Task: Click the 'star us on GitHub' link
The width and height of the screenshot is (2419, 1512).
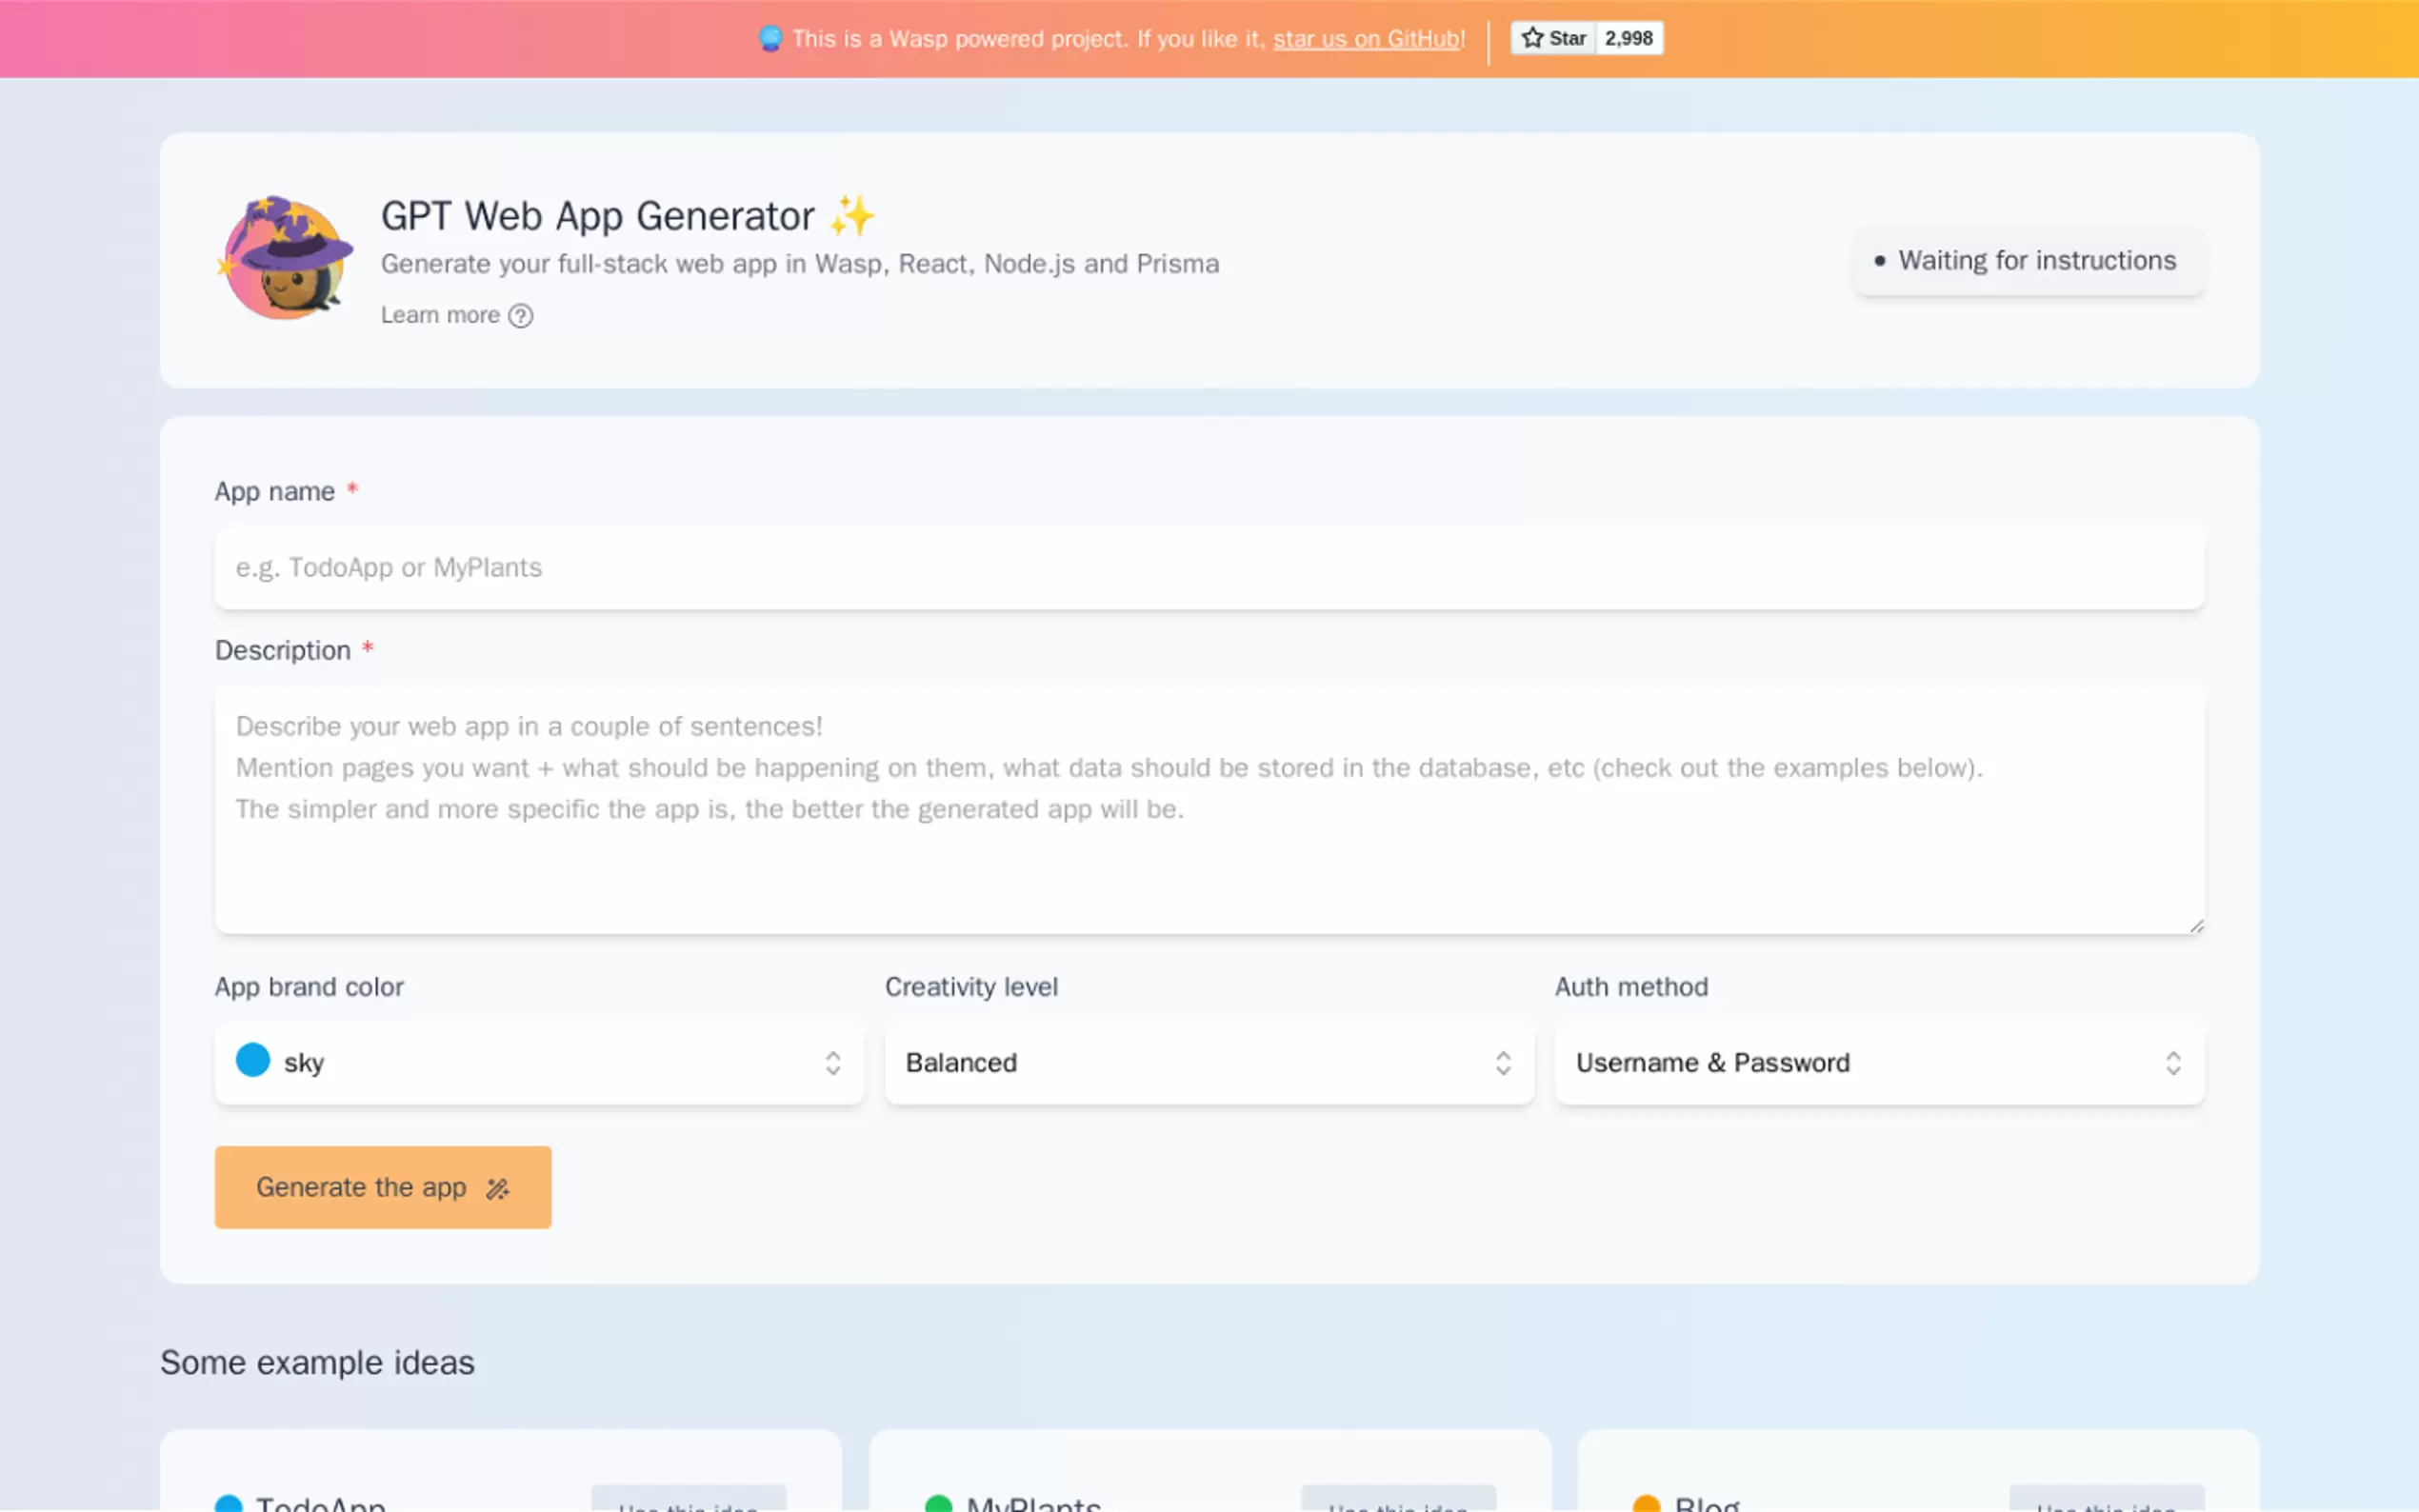Action: [1366, 39]
